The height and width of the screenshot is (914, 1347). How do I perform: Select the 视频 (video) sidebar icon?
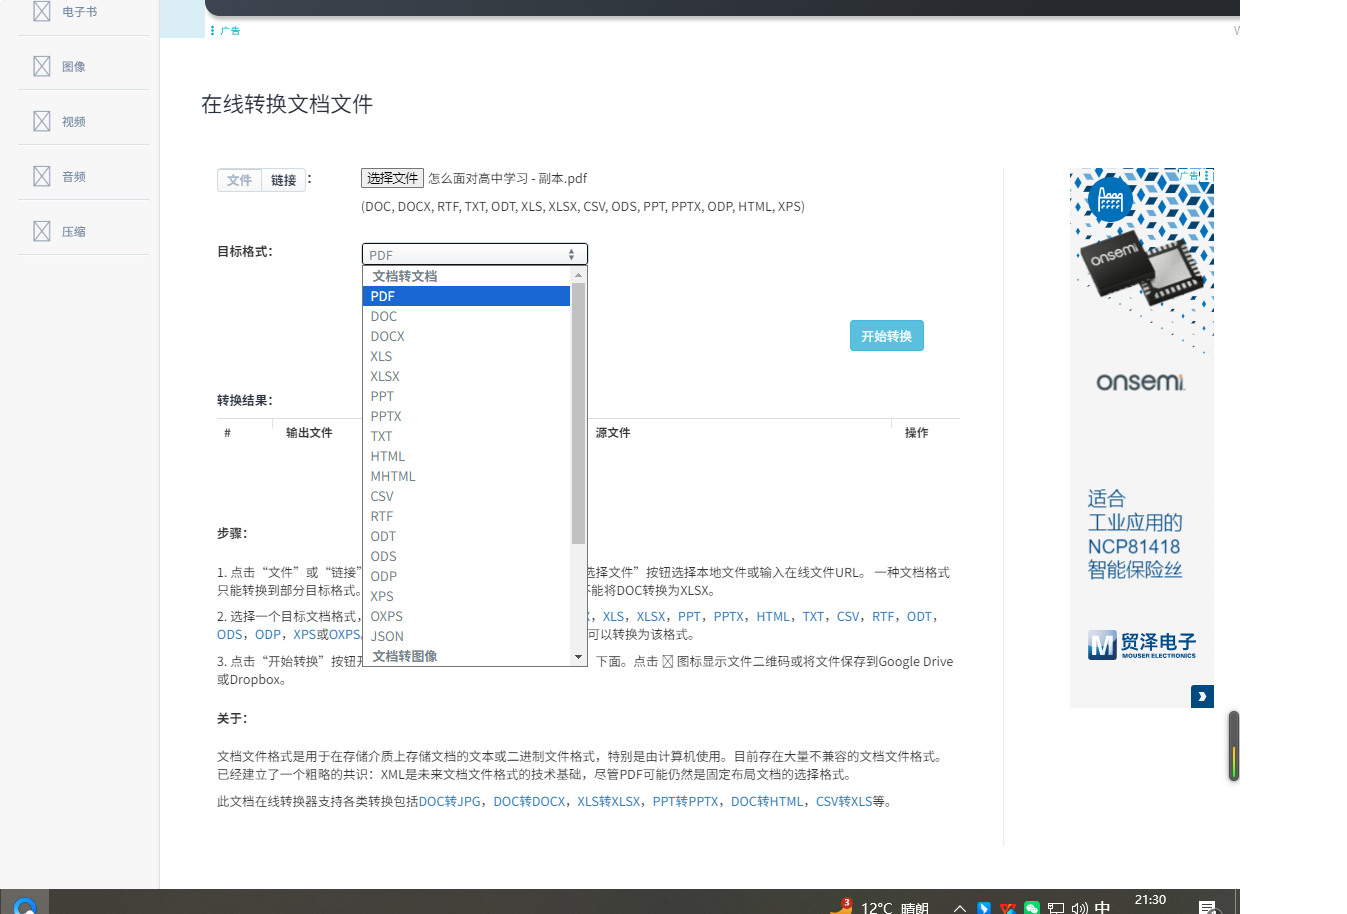coord(42,121)
